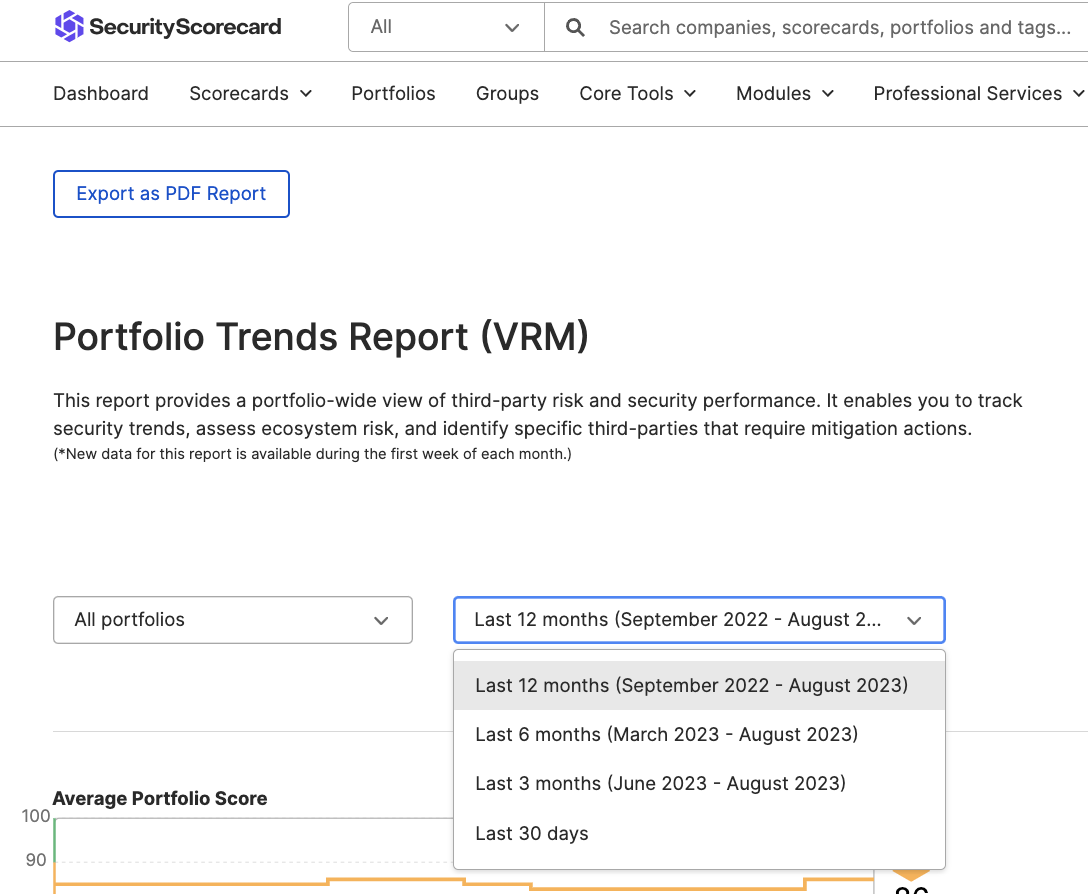Select Last 6 months option

point(699,734)
